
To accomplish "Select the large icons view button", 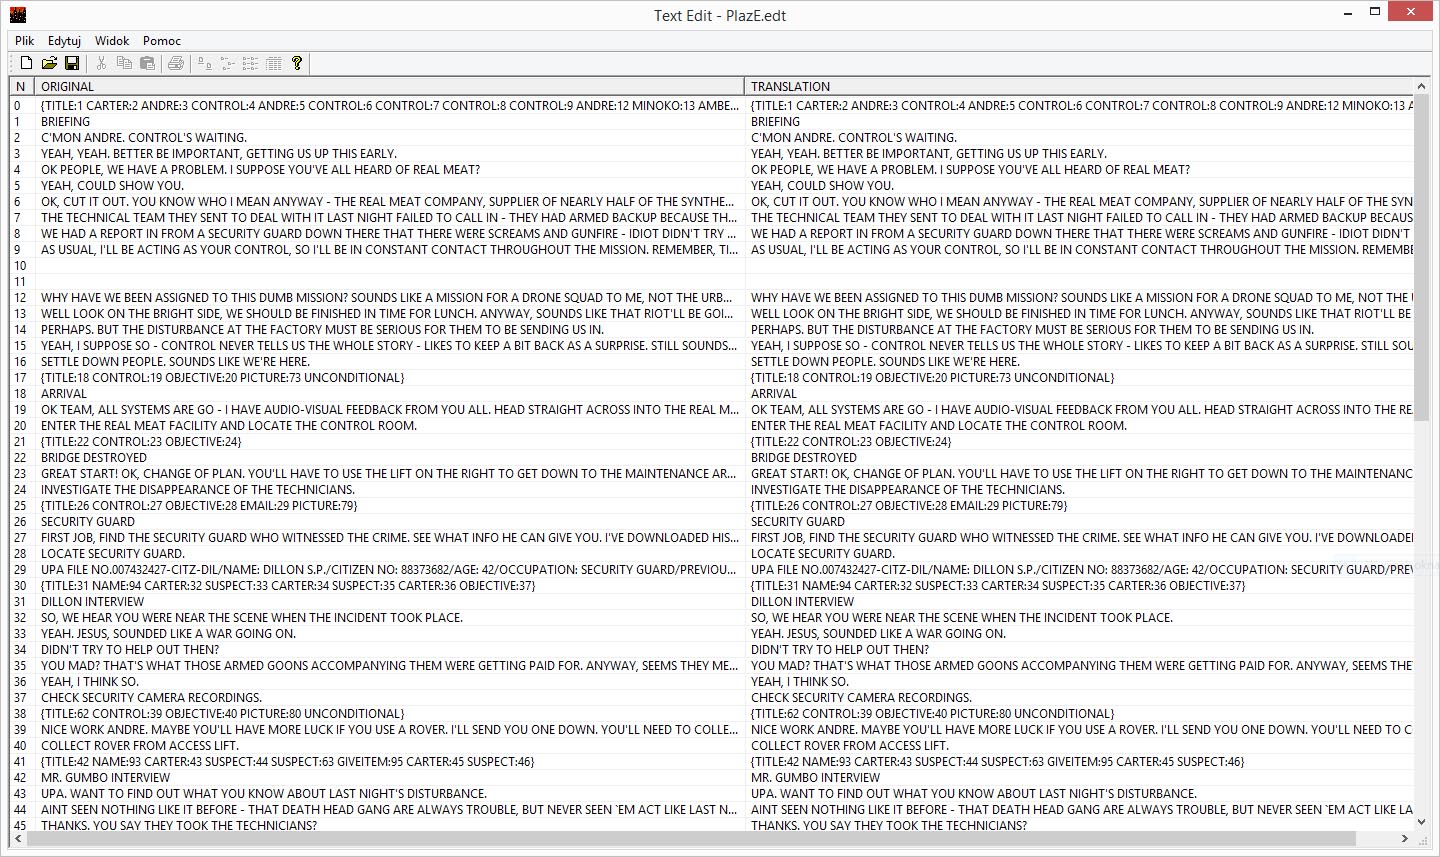I will (205, 63).
